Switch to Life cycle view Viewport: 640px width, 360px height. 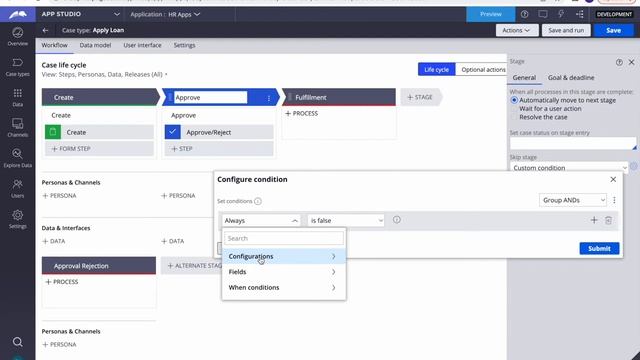(x=436, y=69)
